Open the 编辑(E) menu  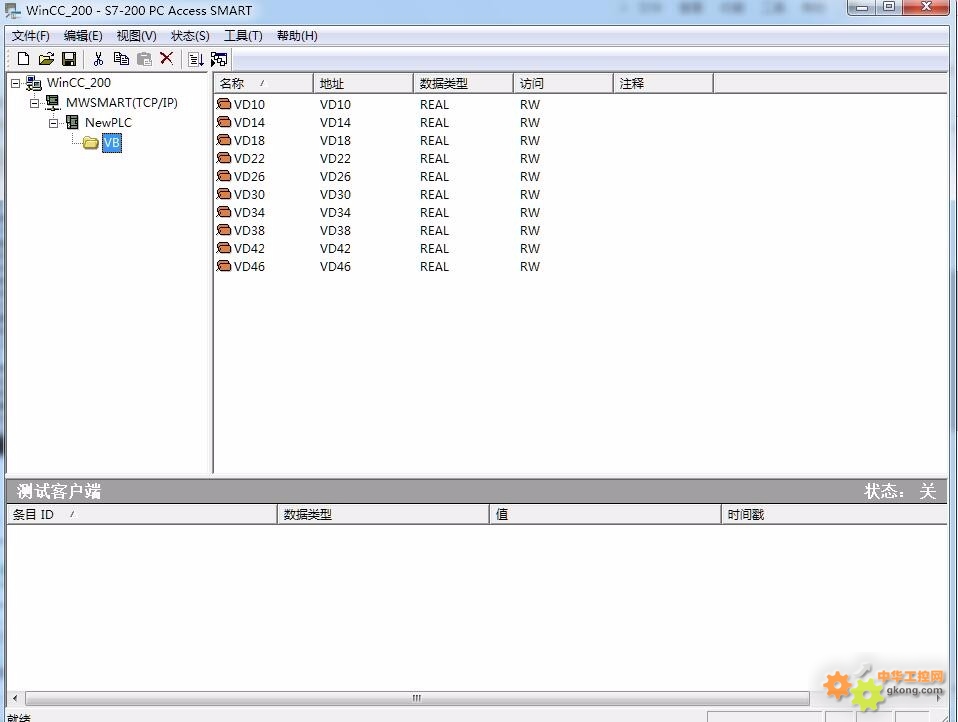click(x=83, y=35)
